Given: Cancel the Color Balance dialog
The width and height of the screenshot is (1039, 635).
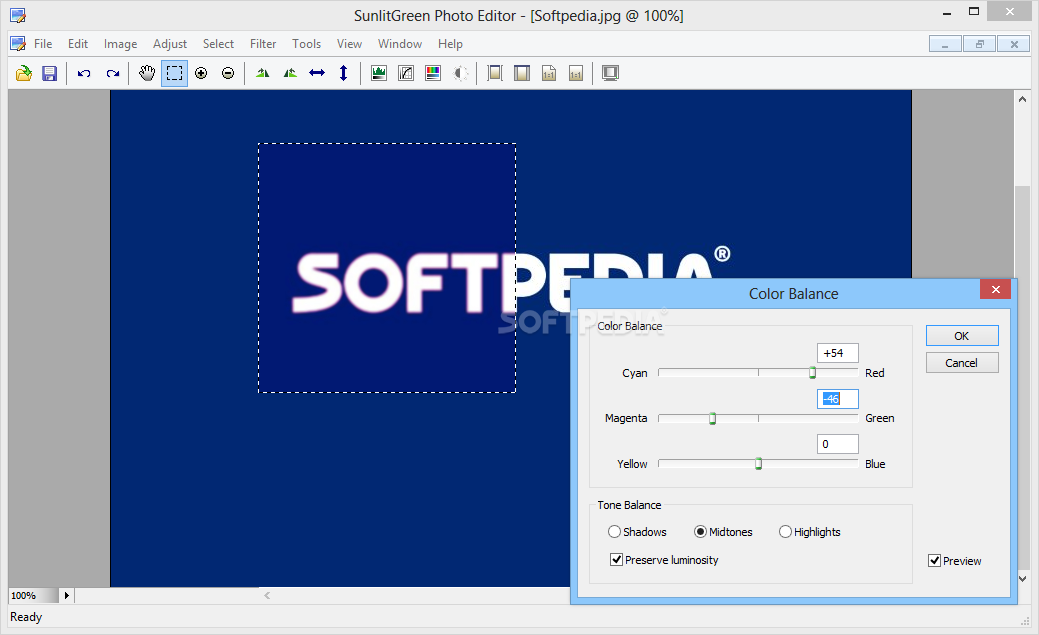Looking at the screenshot, I should tap(961, 363).
